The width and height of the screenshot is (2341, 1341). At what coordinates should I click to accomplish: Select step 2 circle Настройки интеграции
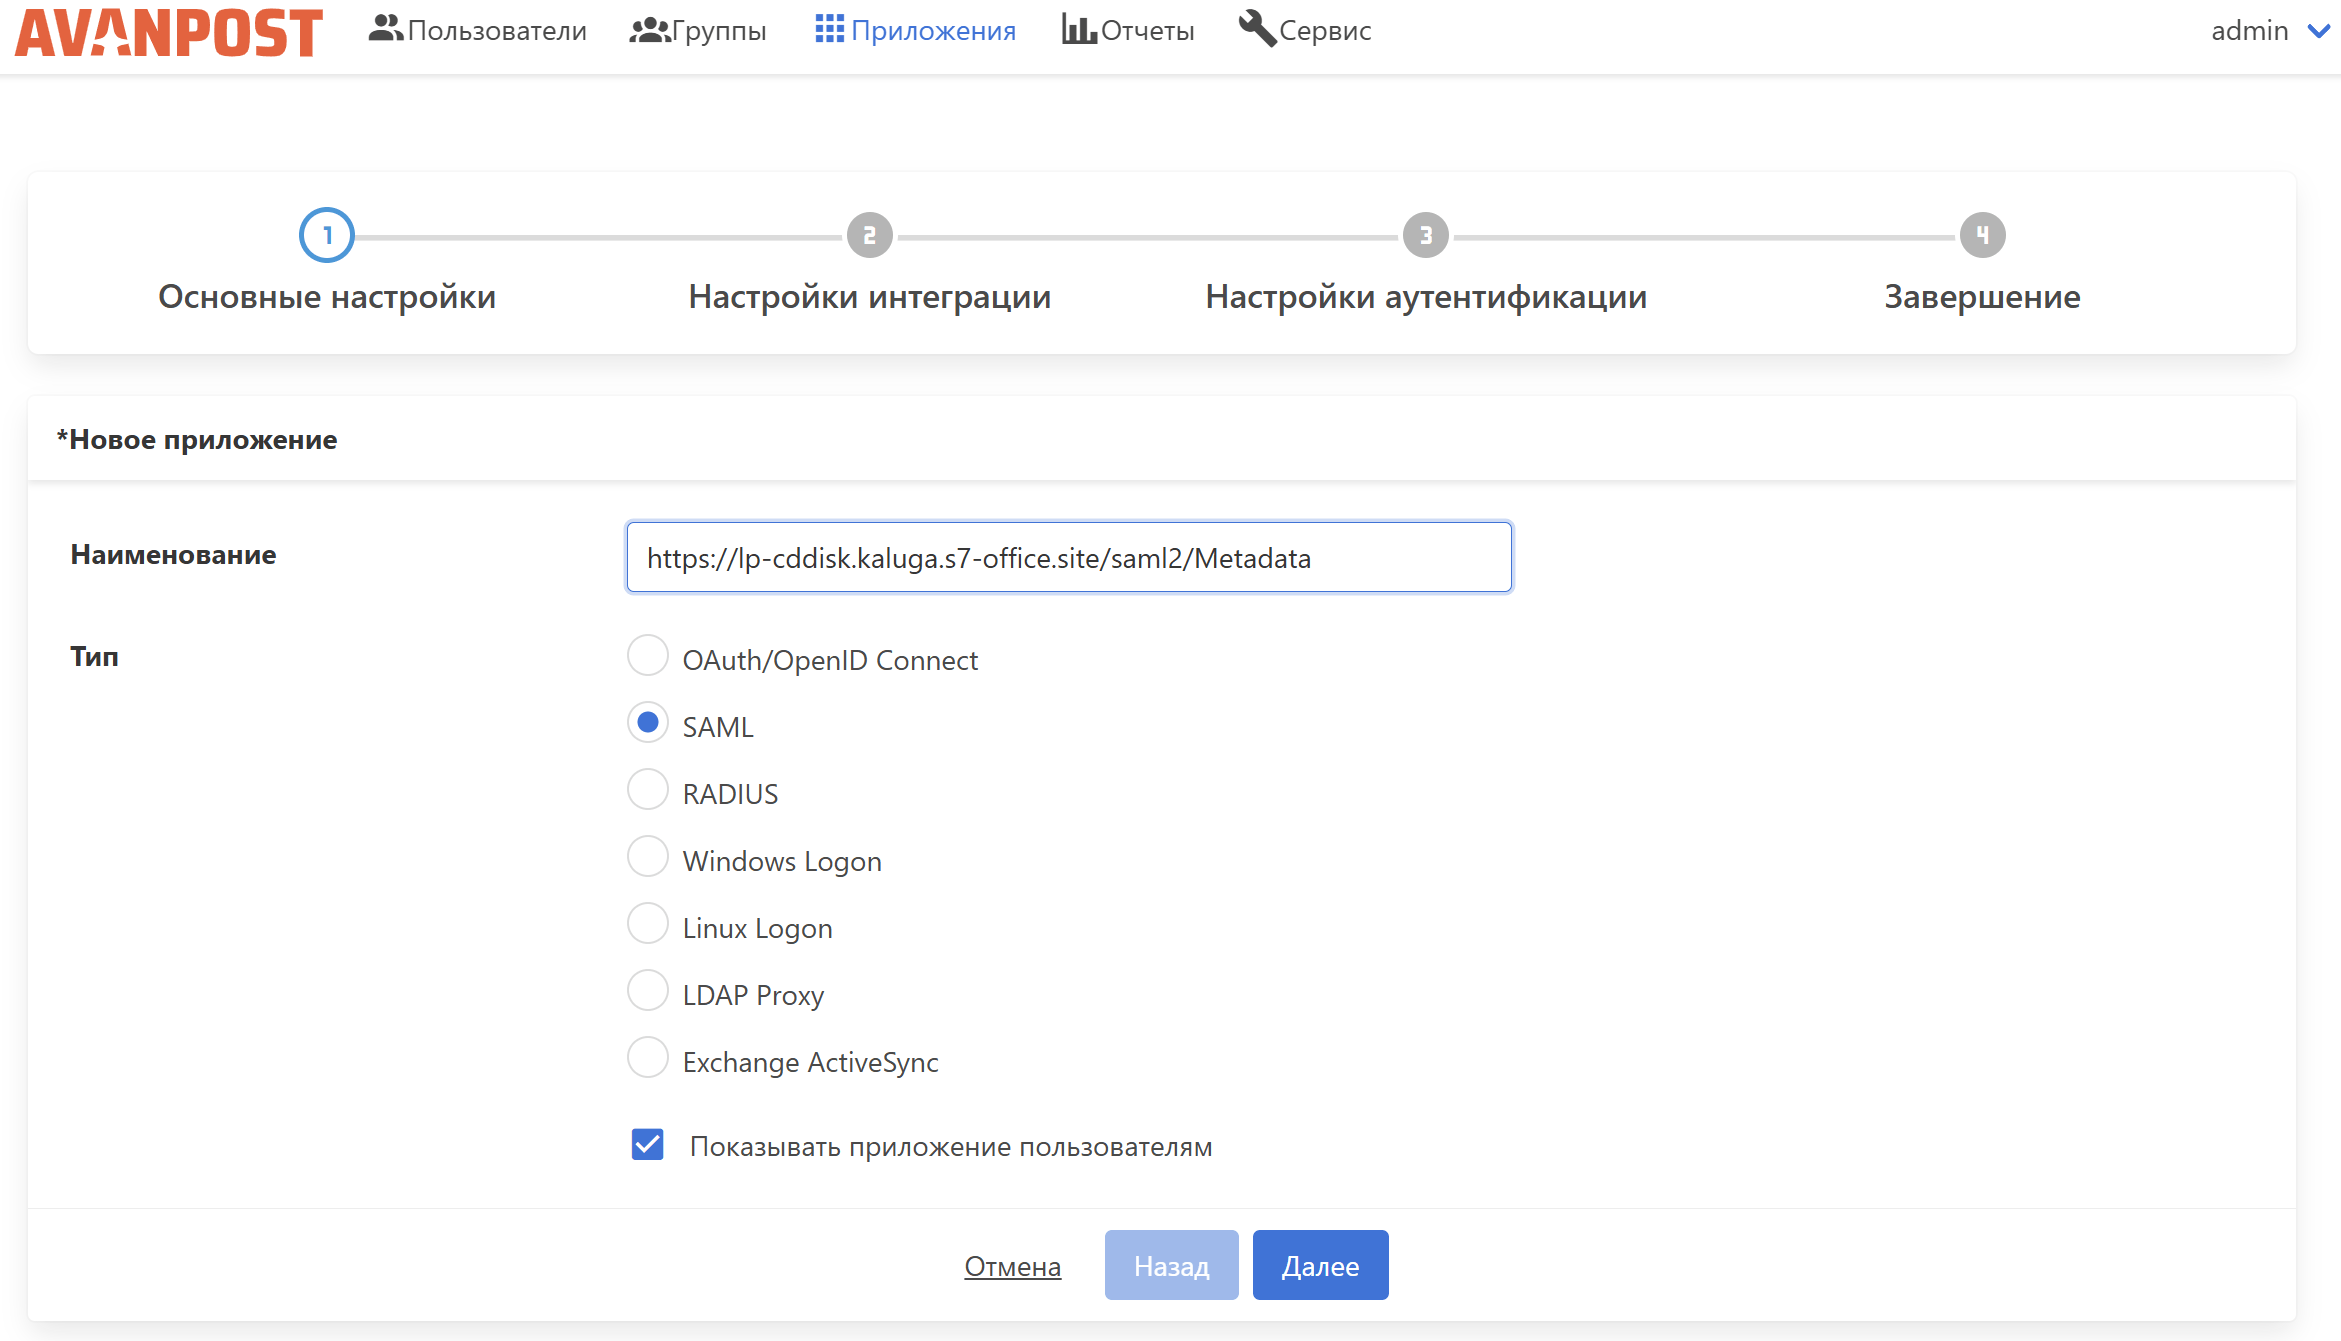click(x=870, y=235)
